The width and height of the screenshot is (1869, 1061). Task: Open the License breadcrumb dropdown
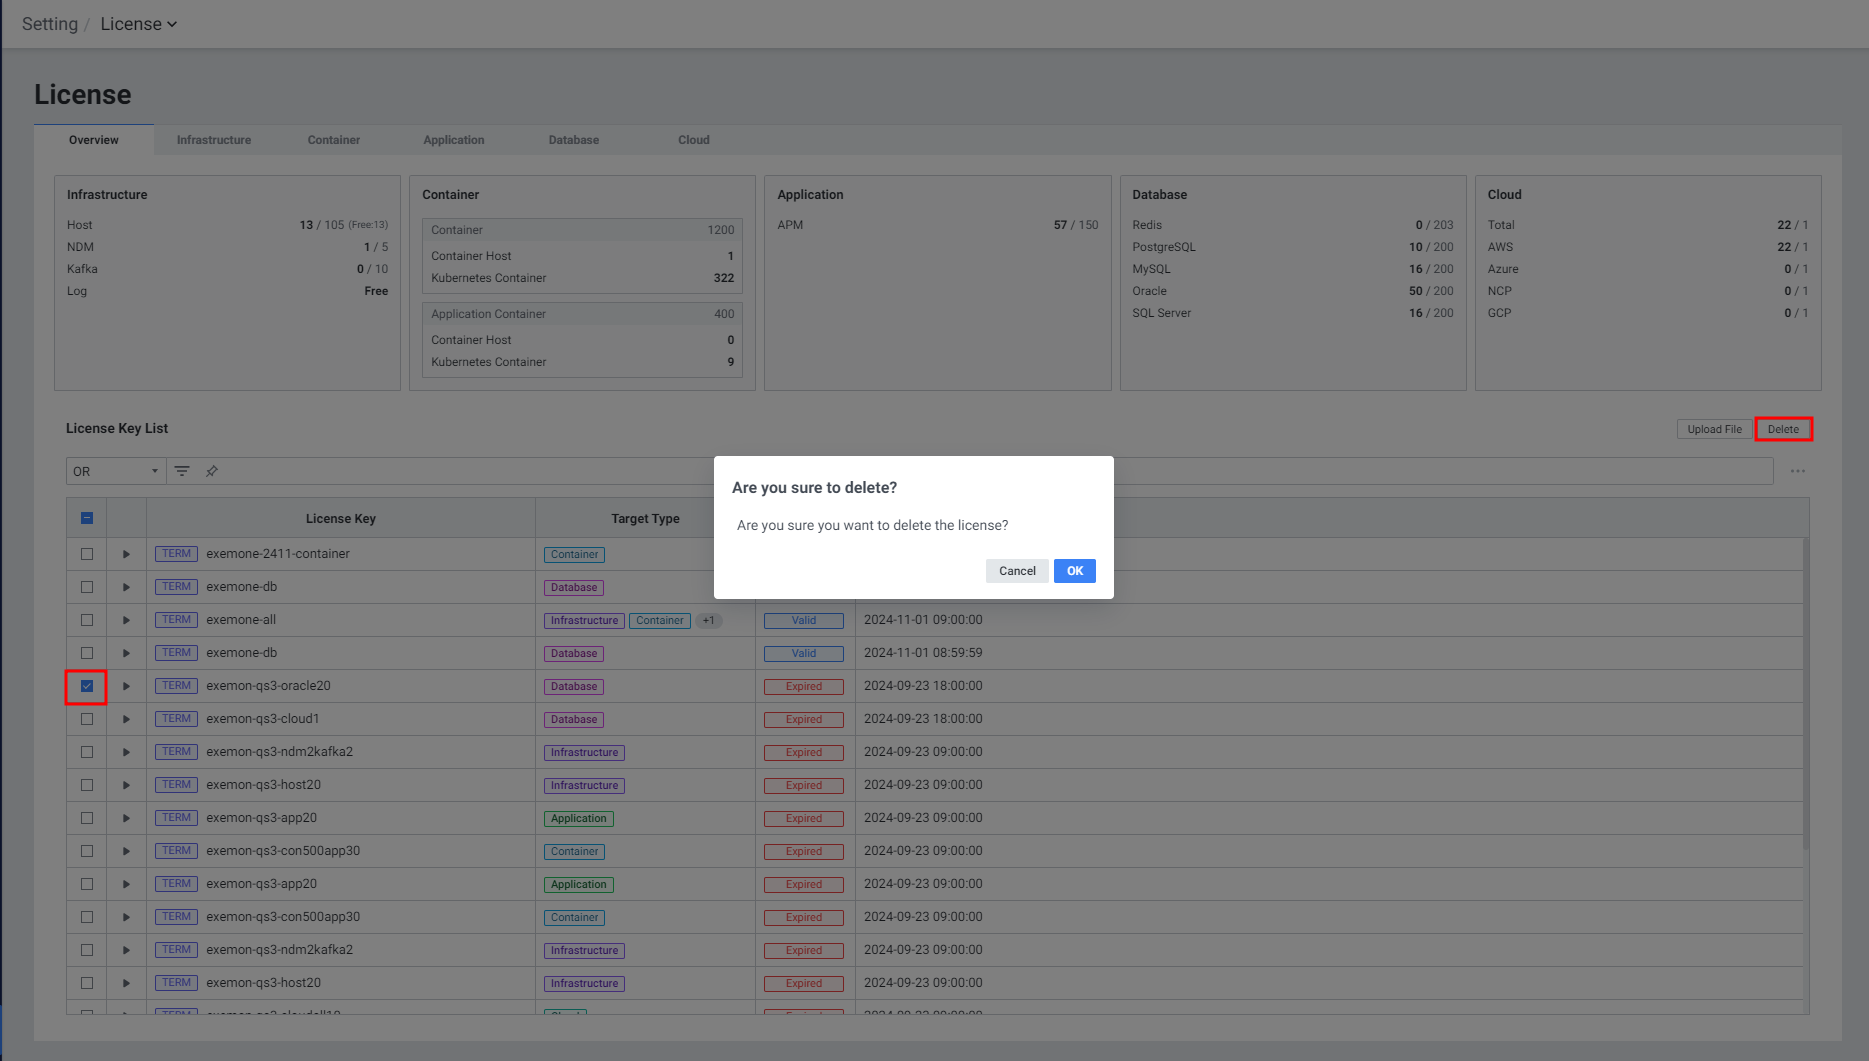click(x=138, y=24)
